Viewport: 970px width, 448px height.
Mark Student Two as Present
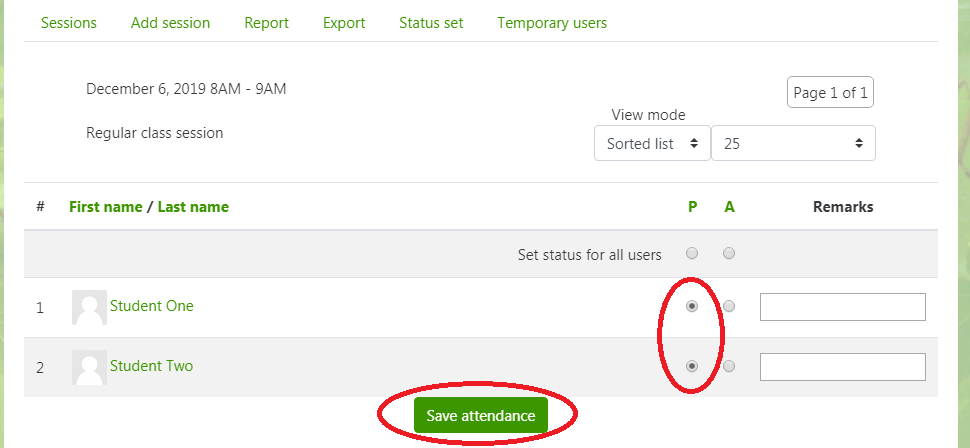coord(692,366)
